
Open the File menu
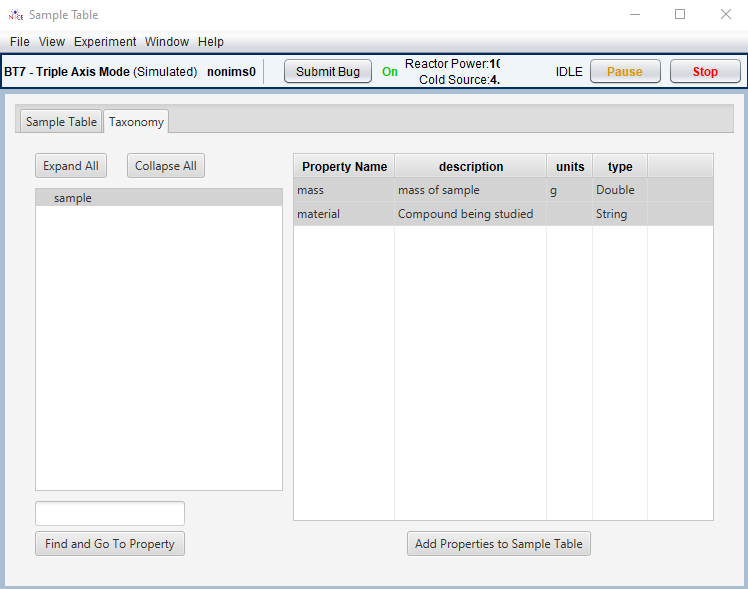pyautogui.click(x=19, y=42)
